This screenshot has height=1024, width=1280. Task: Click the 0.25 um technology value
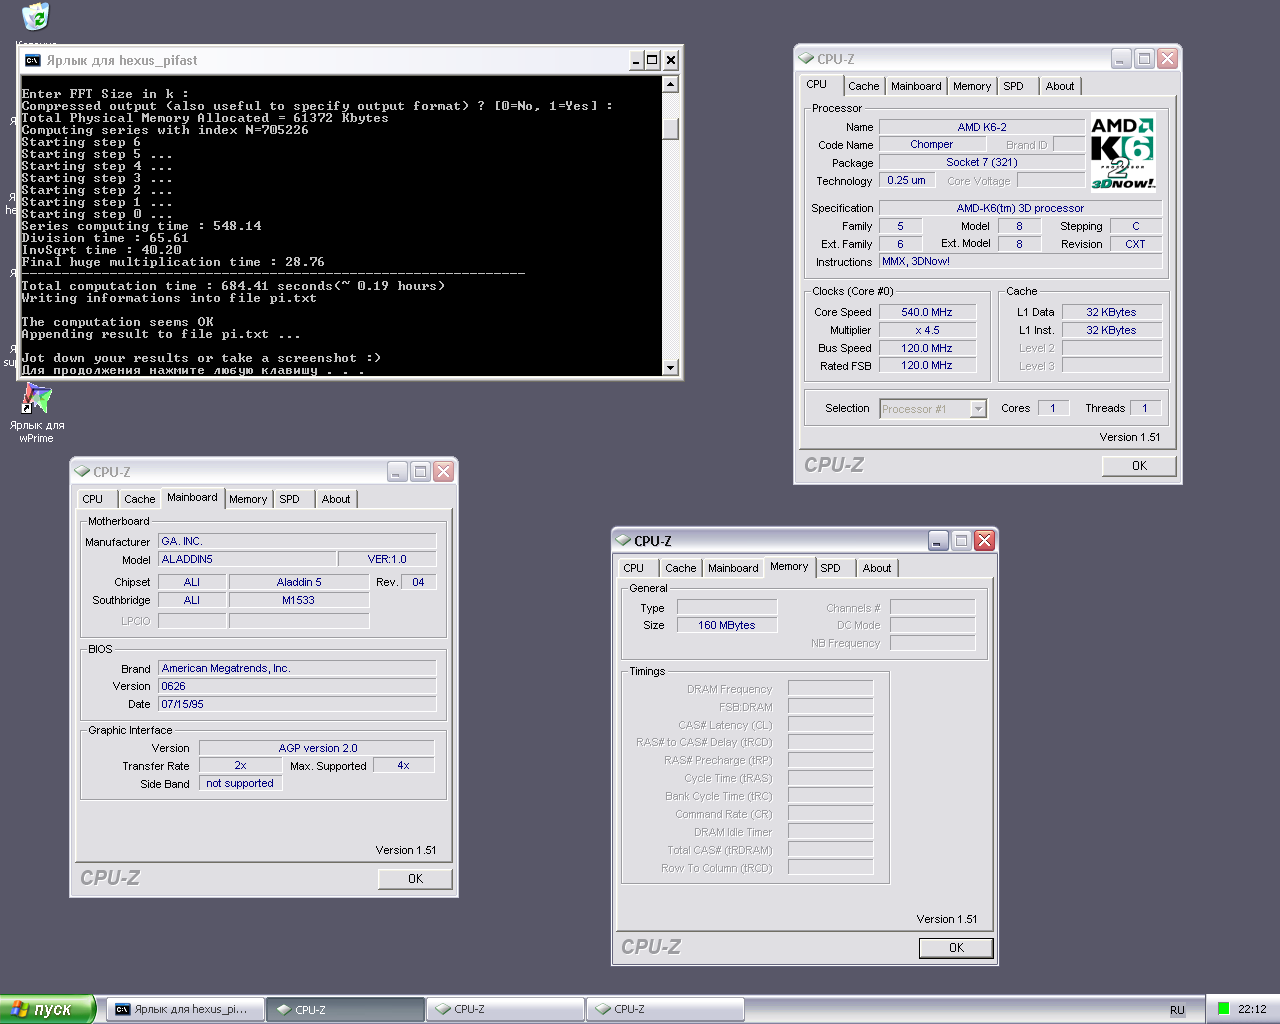906,180
